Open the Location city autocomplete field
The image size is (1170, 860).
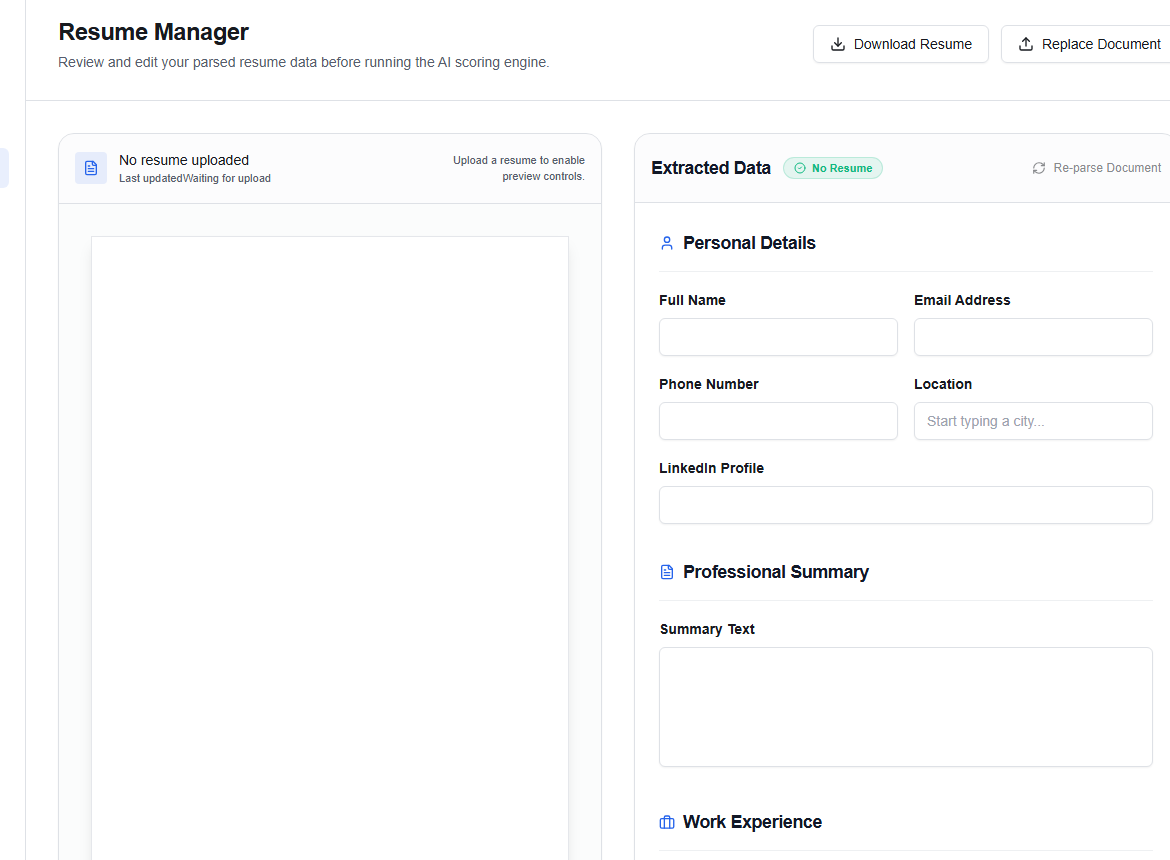tap(1033, 421)
